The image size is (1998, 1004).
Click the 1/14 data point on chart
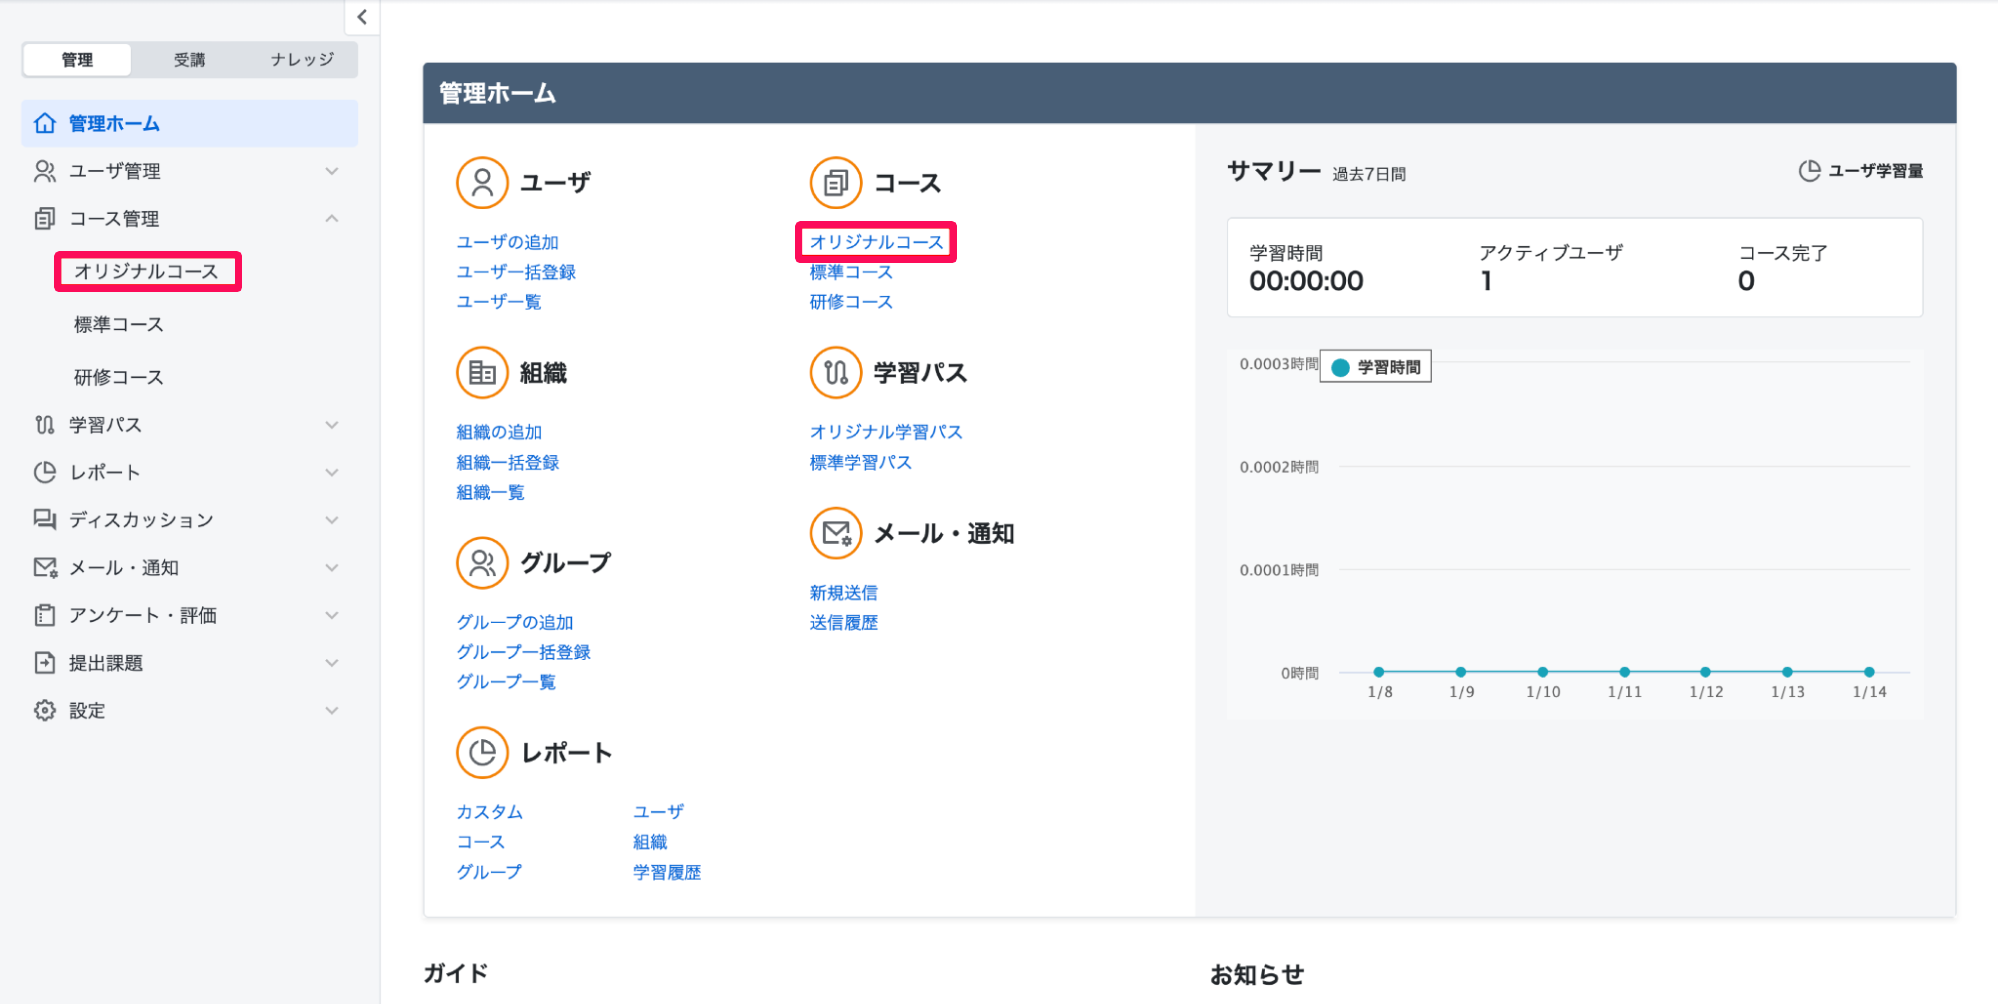pyautogui.click(x=1869, y=672)
